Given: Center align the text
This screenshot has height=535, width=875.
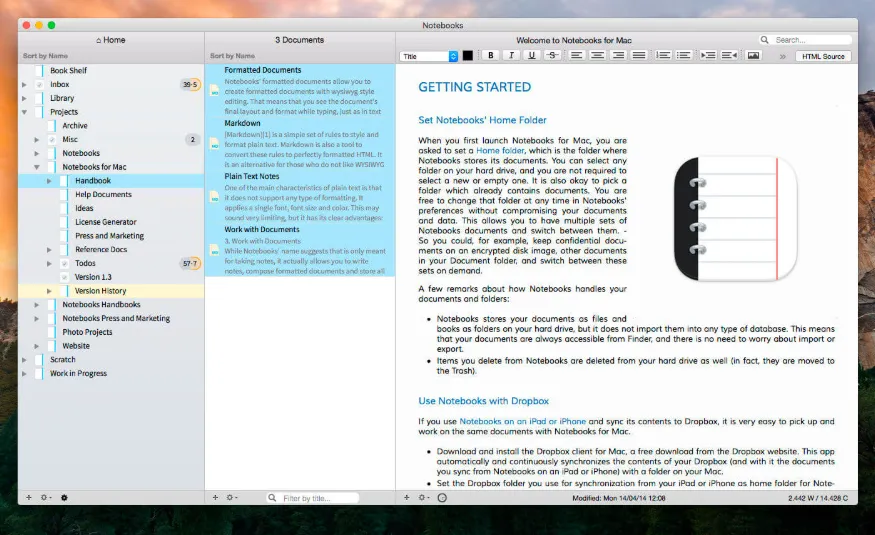Looking at the screenshot, I should [x=597, y=55].
